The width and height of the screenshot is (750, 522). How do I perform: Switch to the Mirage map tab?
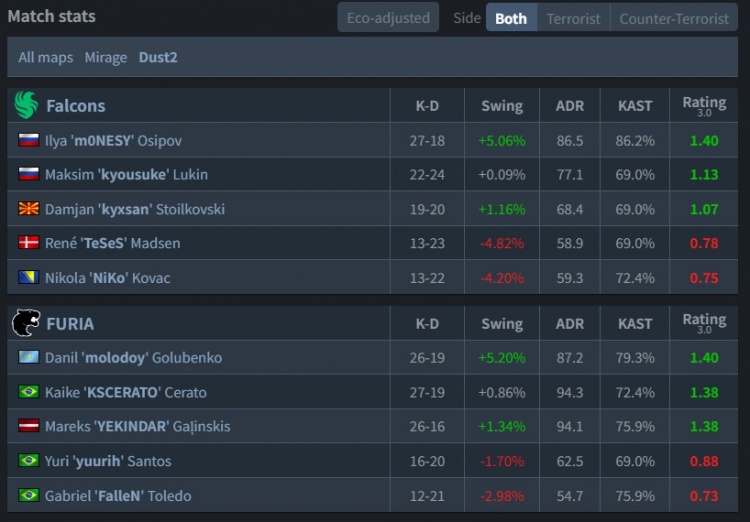(106, 57)
